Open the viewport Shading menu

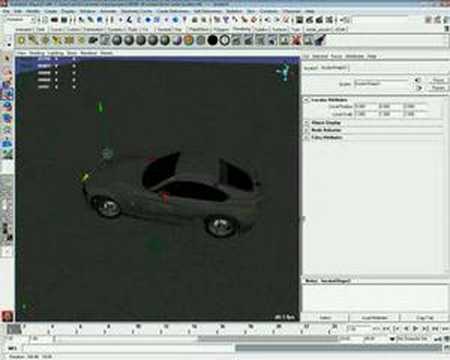click(37, 53)
